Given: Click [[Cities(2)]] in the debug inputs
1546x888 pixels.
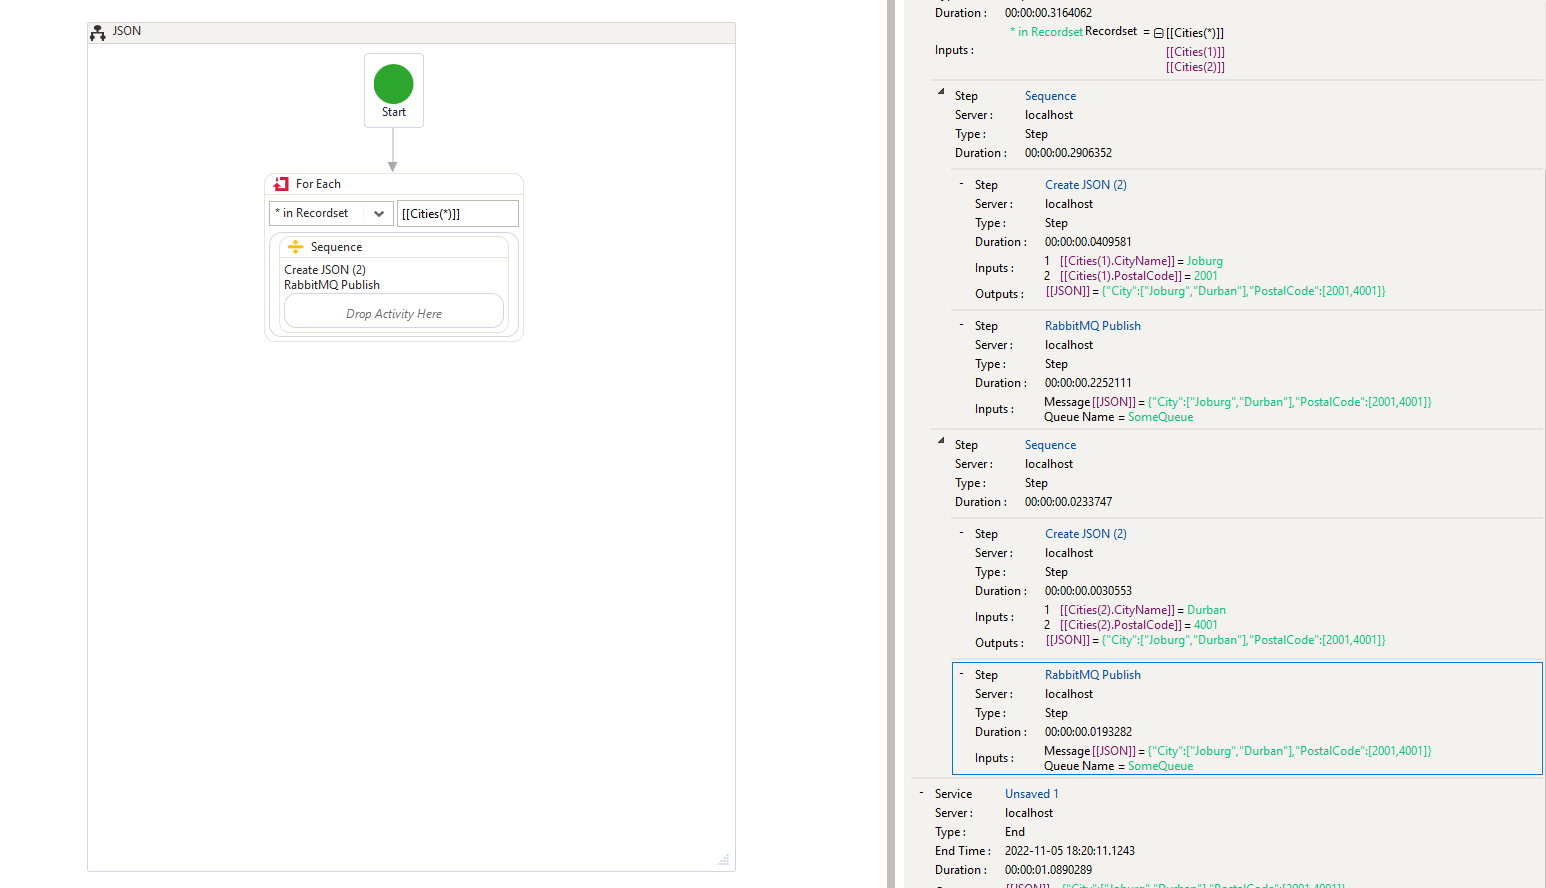Looking at the screenshot, I should (1195, 67).
